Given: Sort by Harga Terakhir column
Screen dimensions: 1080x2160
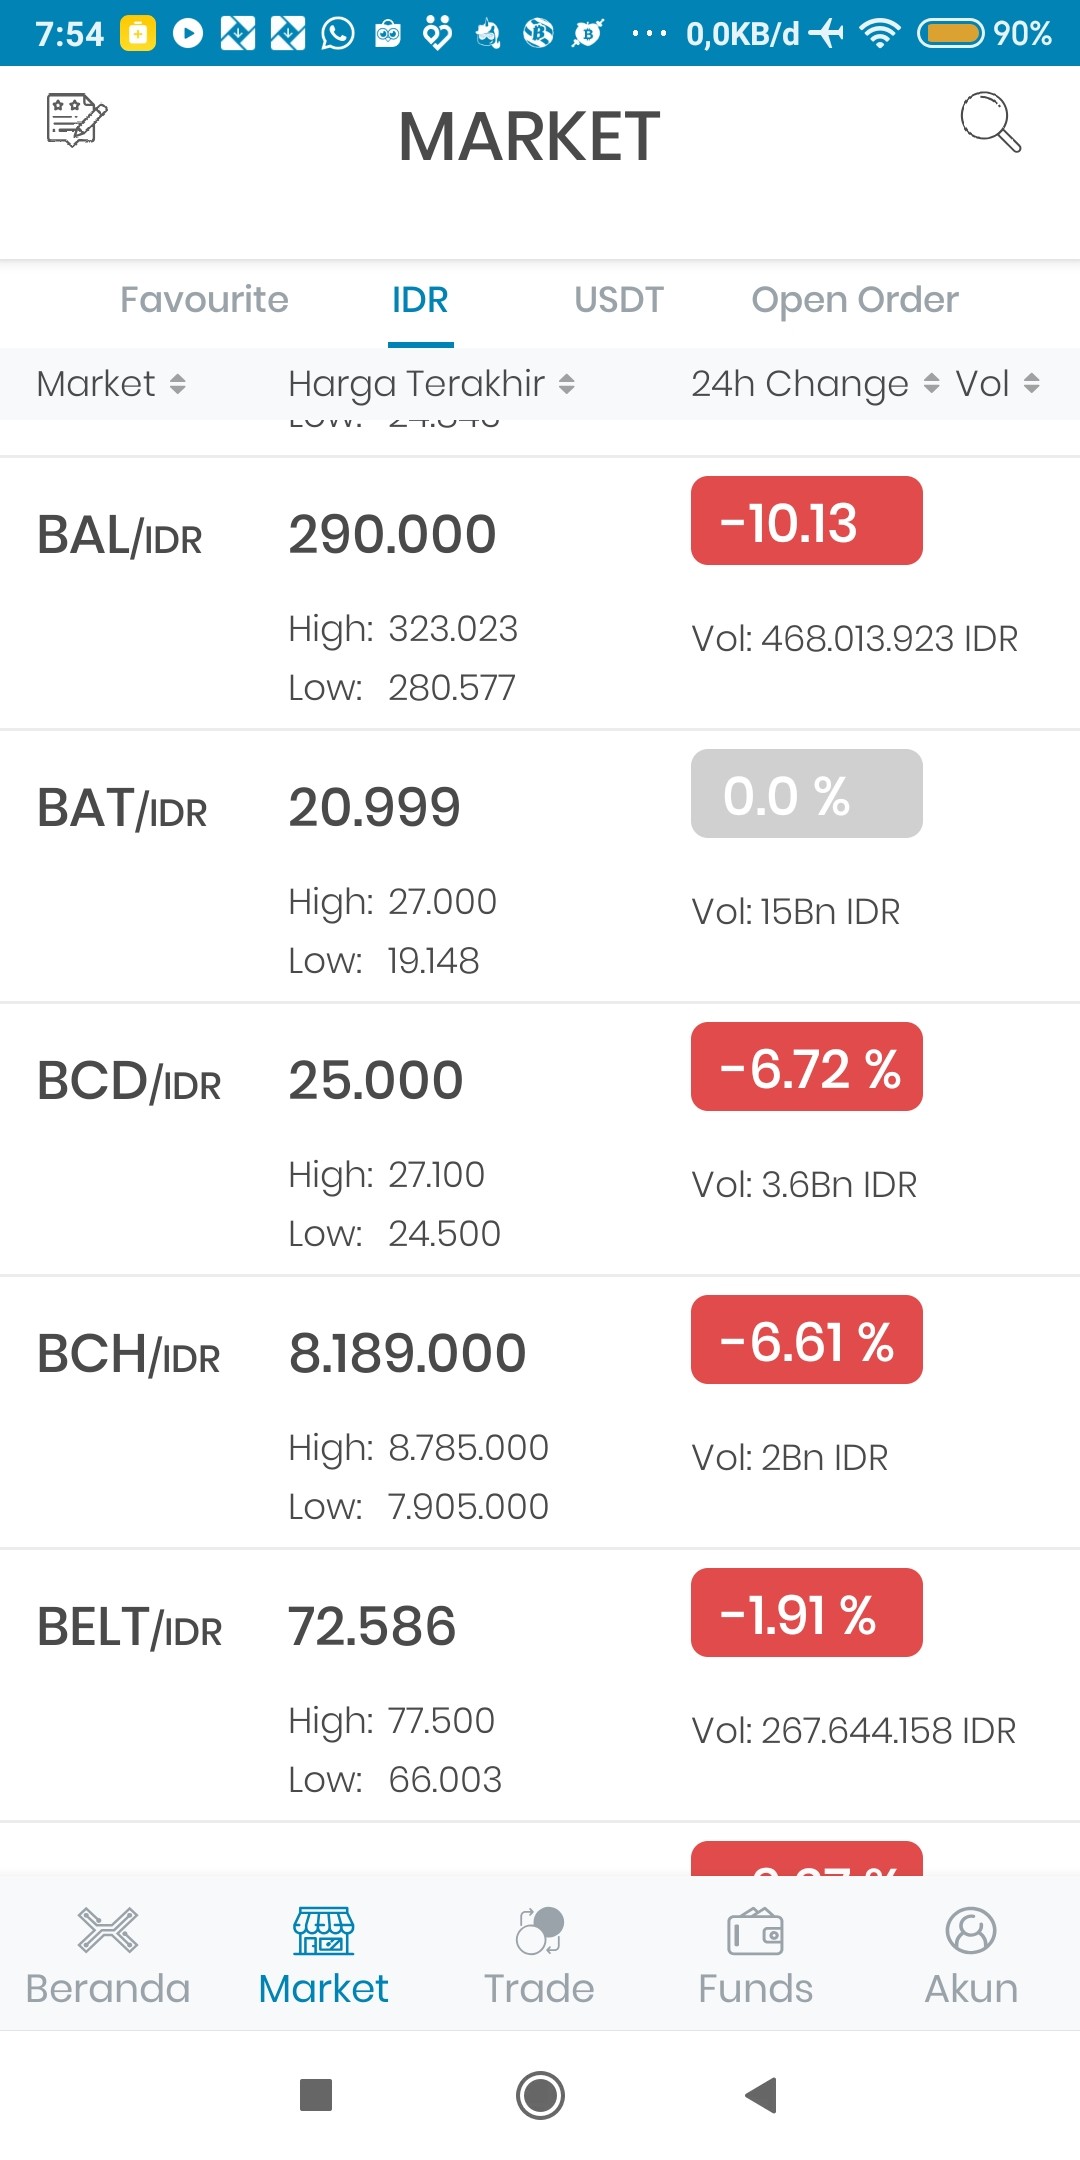Looking at the screenshot, I should click(431, 384).
